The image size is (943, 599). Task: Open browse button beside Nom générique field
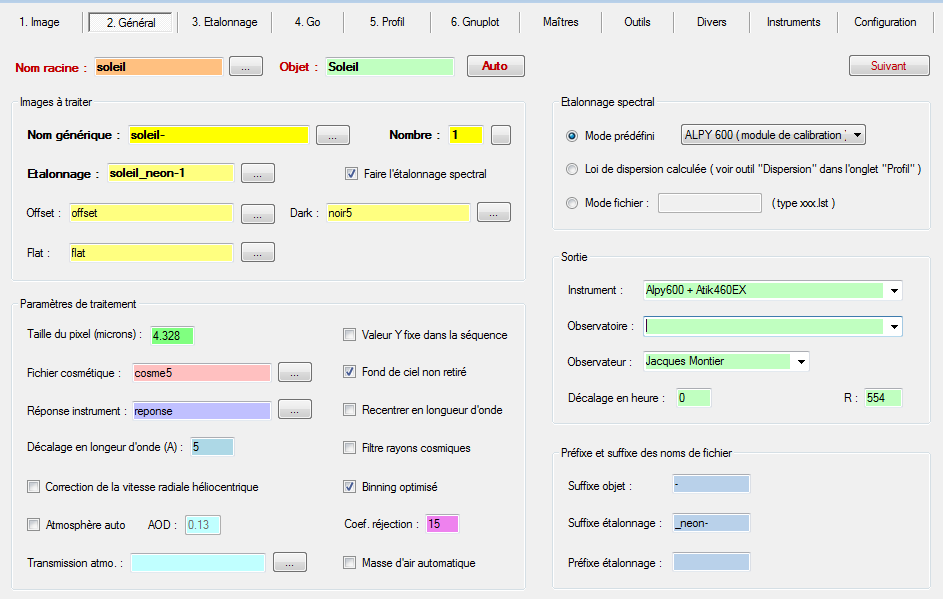332,135
